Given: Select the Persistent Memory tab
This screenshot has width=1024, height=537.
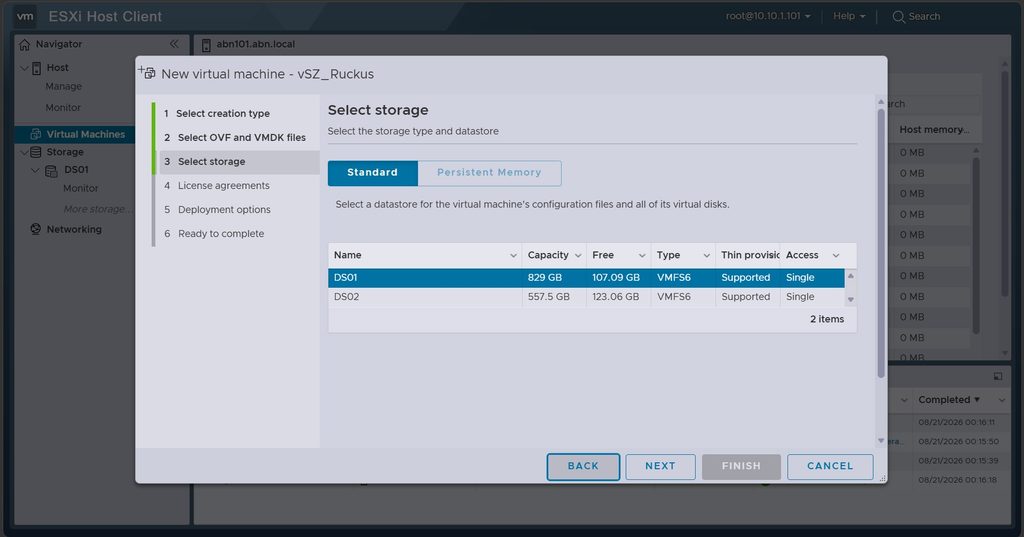Looking at the screenshot, I should tap(489, 172).
